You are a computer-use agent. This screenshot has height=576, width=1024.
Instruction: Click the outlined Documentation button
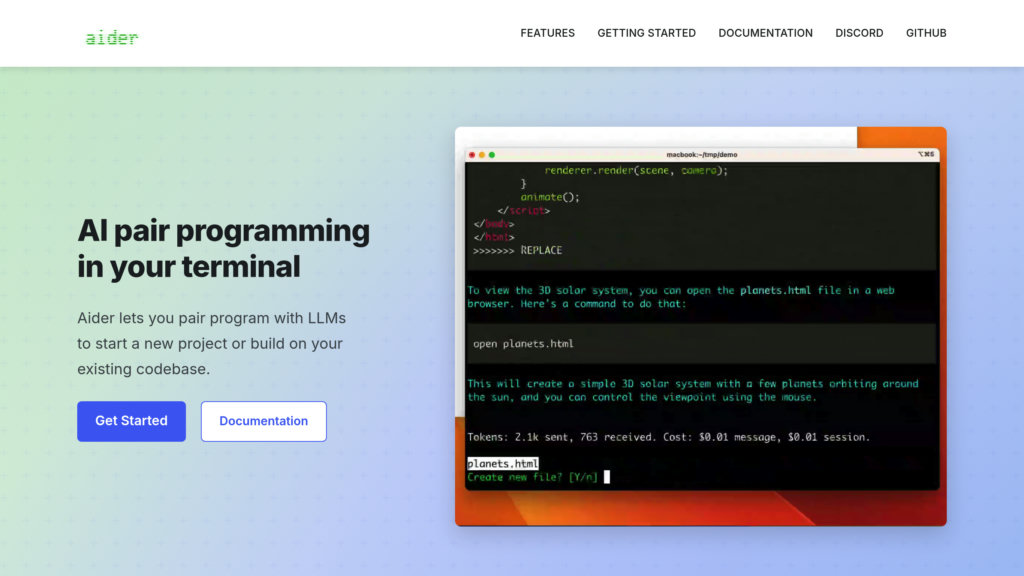[263, 421]
